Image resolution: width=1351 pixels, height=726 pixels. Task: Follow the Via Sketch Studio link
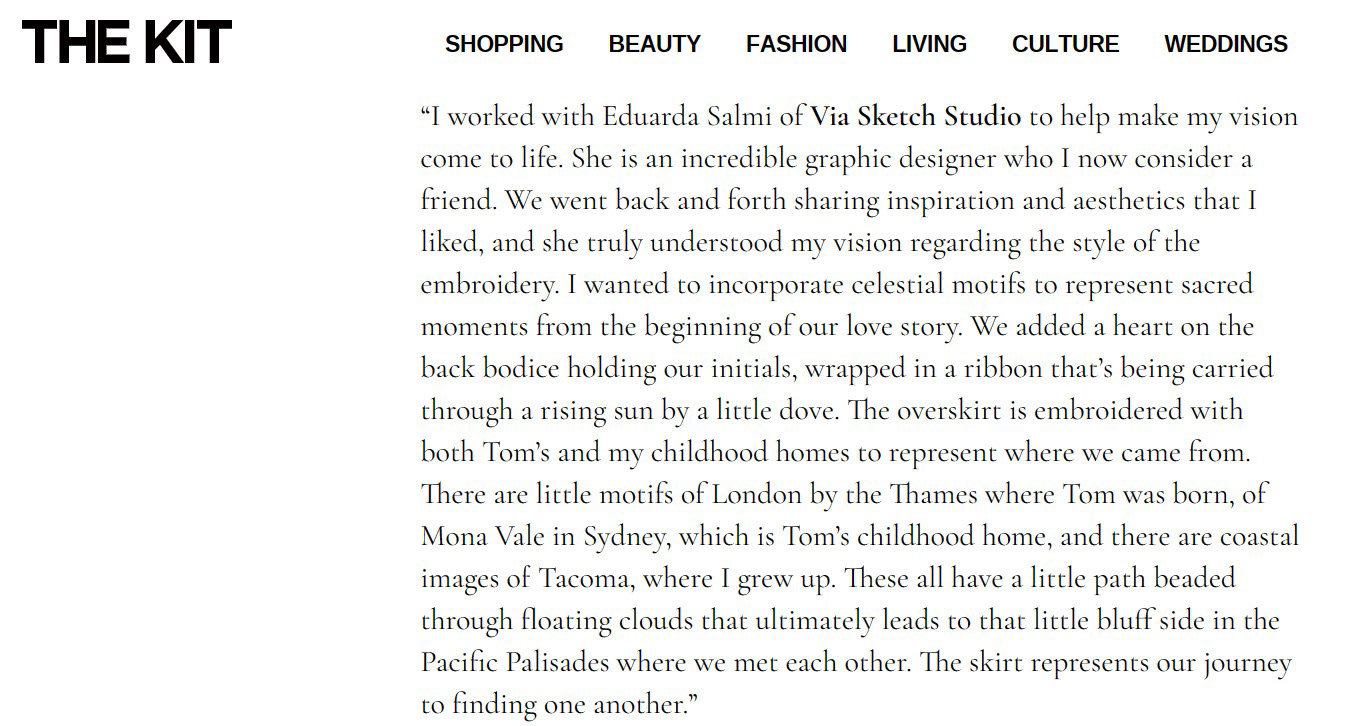tap(915, 117)
